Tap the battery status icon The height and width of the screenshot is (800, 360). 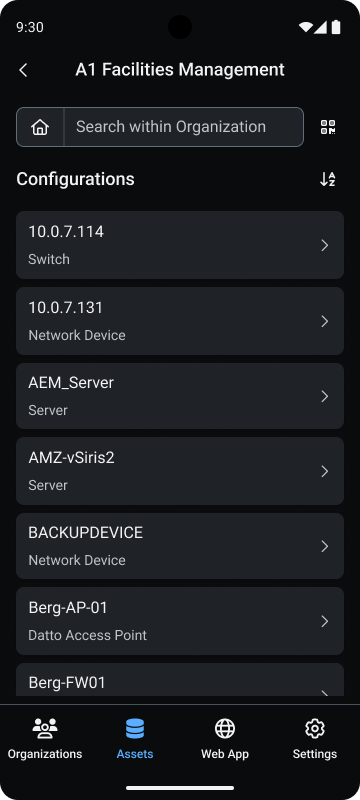tap(336, 27)
